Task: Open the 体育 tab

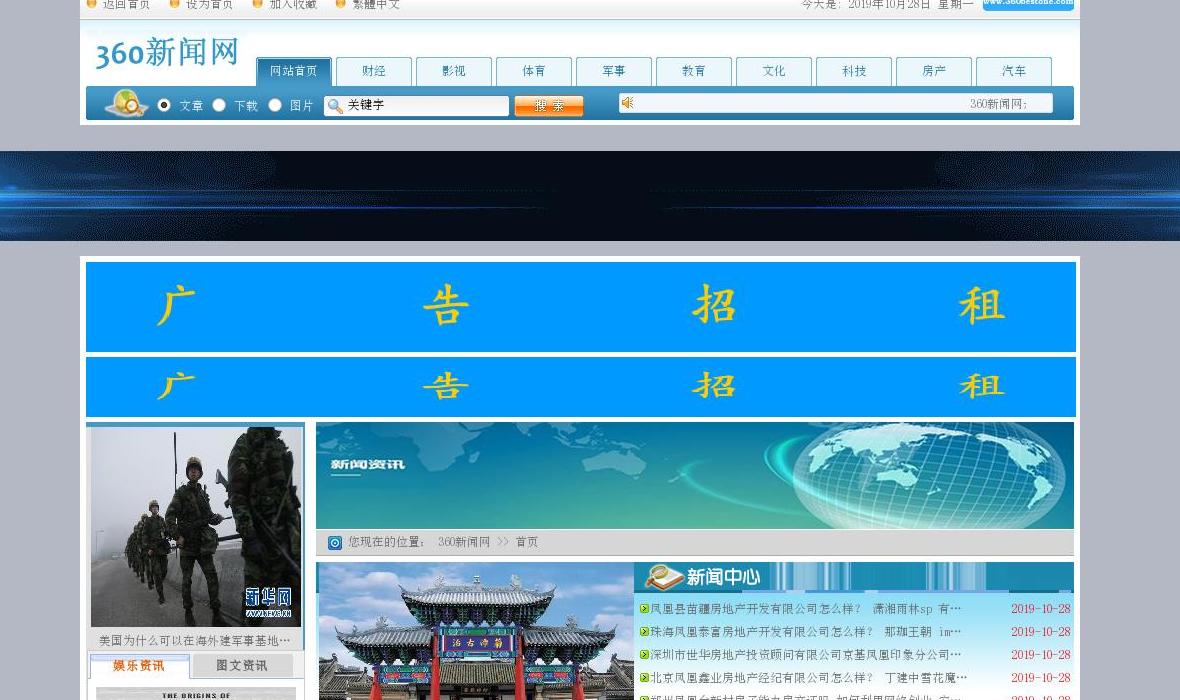Action: pos(534,72)
